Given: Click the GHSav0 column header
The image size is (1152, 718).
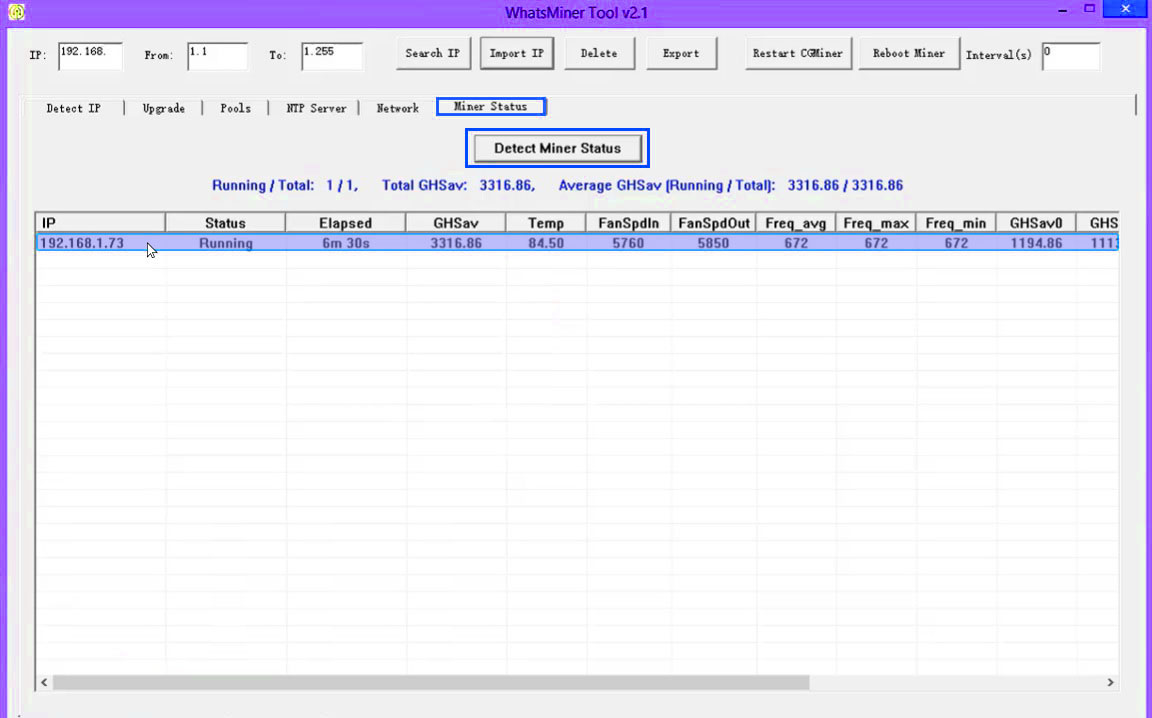Looking at the screenshot, I should point(1036,223).
